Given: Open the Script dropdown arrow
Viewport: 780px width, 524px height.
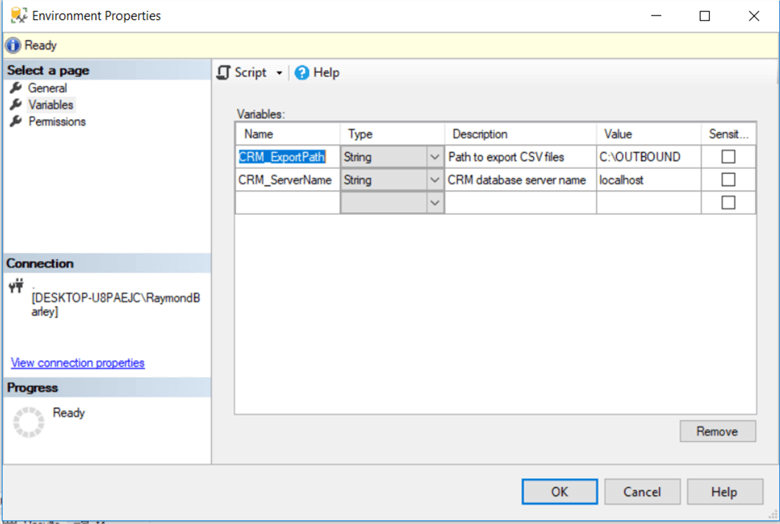Looking at the screenshot, I should (x=280, y=73).
